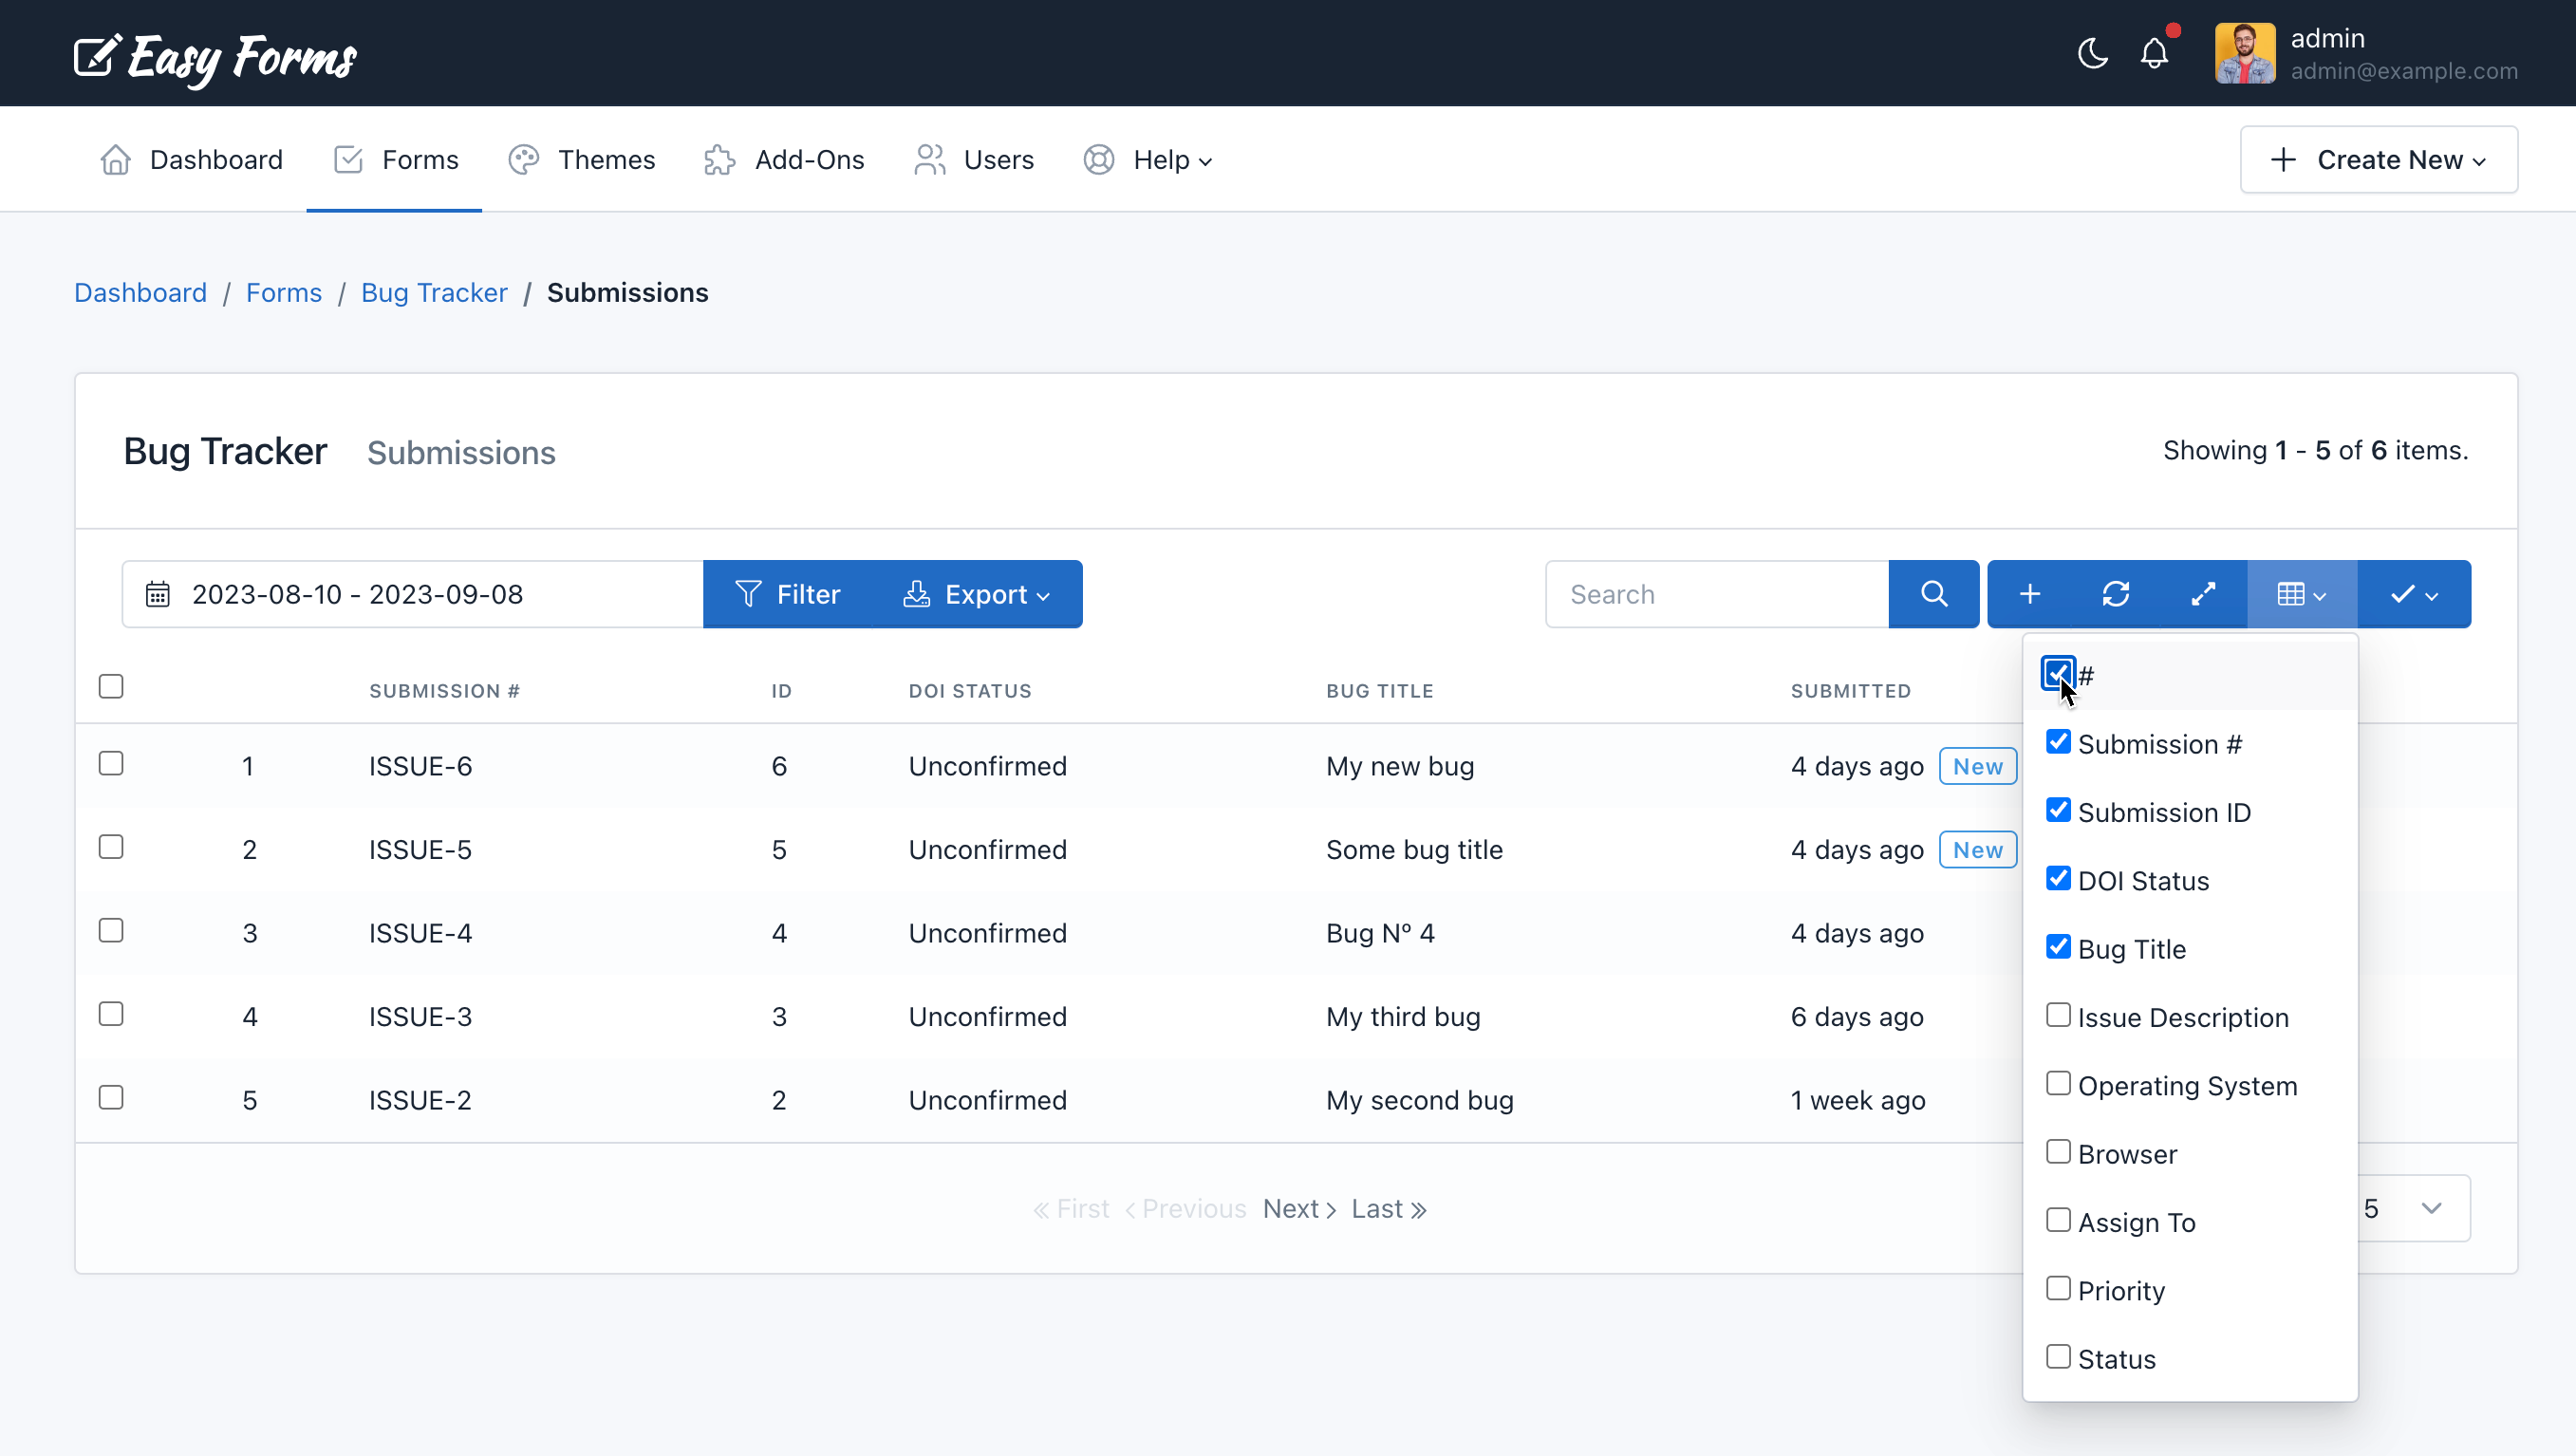
Task: Disable the DOI Status column checkbox
Action: [2058, 879]
